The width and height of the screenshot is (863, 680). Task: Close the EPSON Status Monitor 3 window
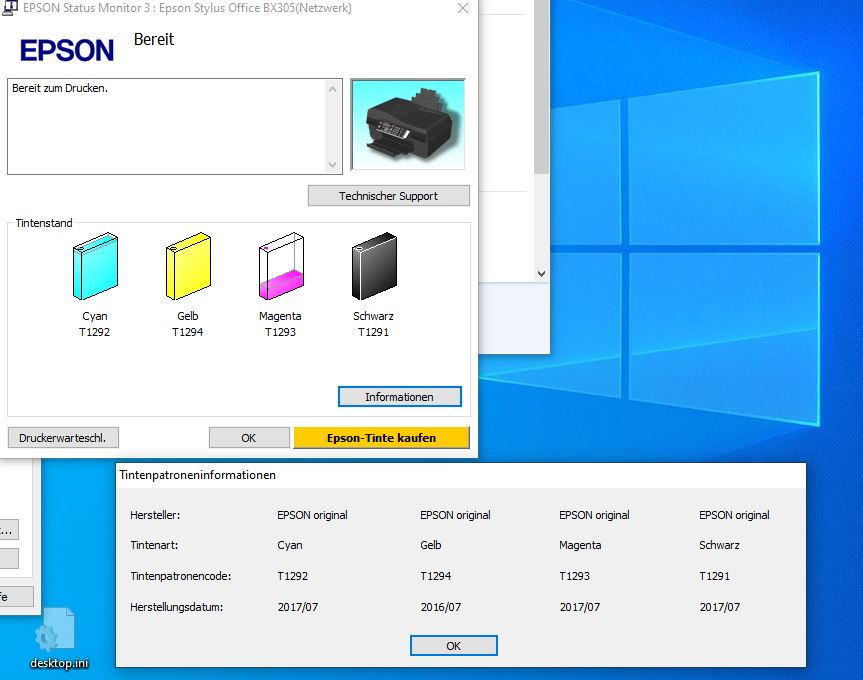[463, 8]
